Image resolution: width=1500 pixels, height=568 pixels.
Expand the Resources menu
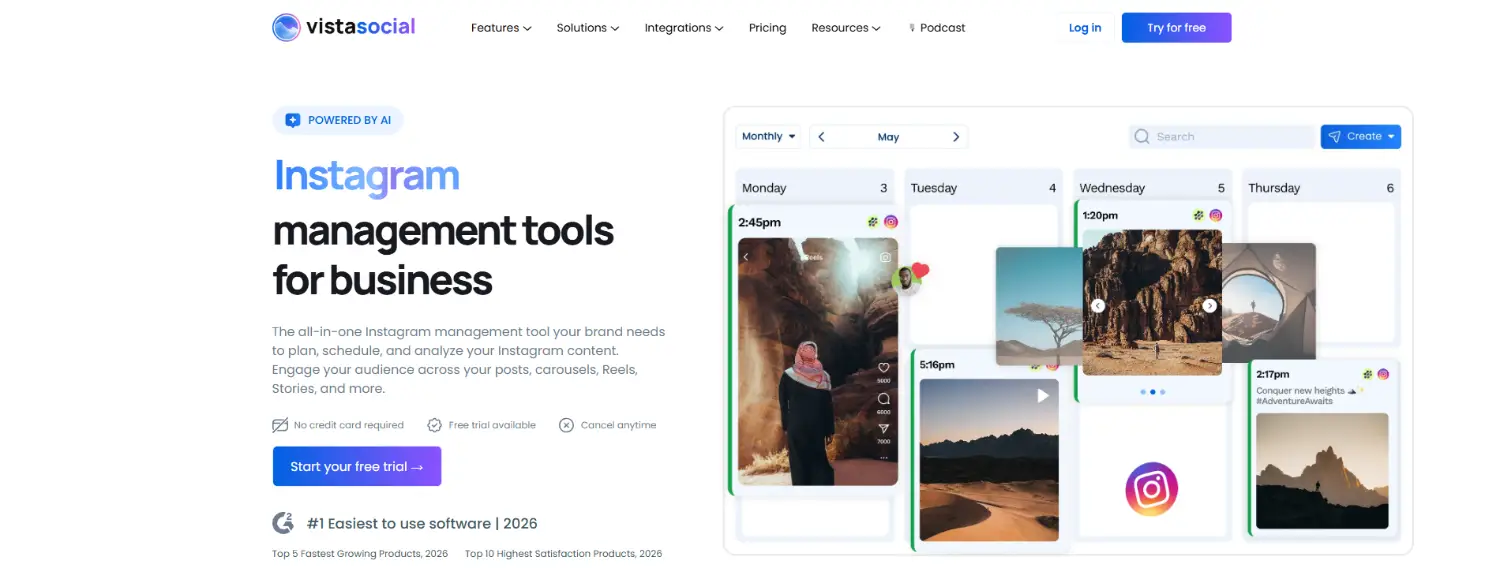point(846,28)
